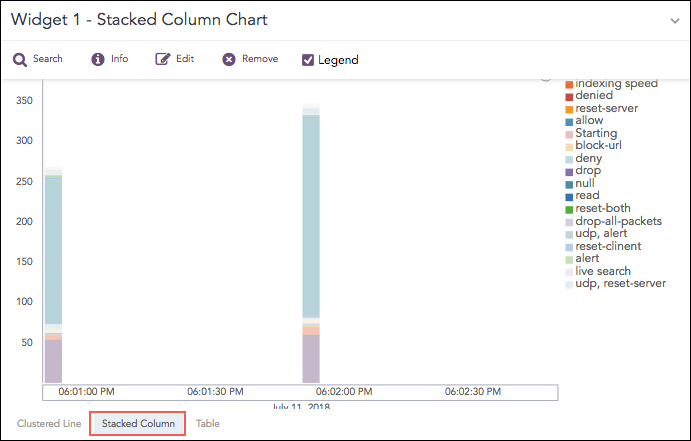Open the Table tab
This screenshot has height=441, width=691.
click(x=208, y=424)
